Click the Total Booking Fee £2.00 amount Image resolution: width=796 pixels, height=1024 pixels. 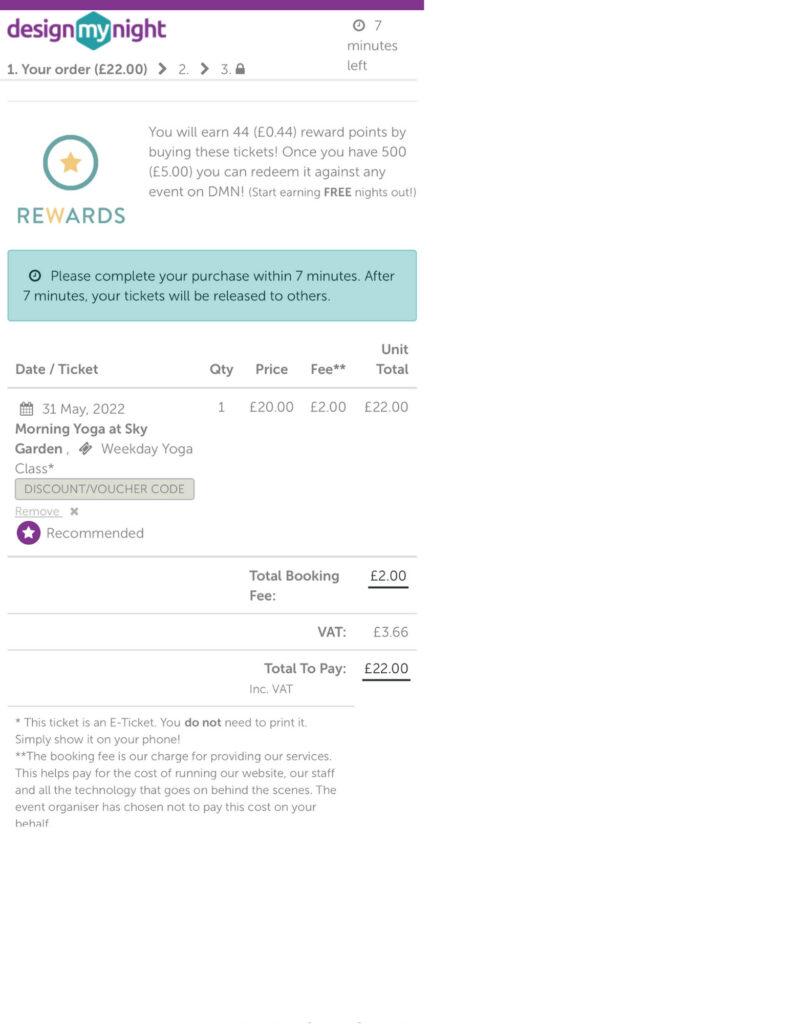[x=387, y=576]
